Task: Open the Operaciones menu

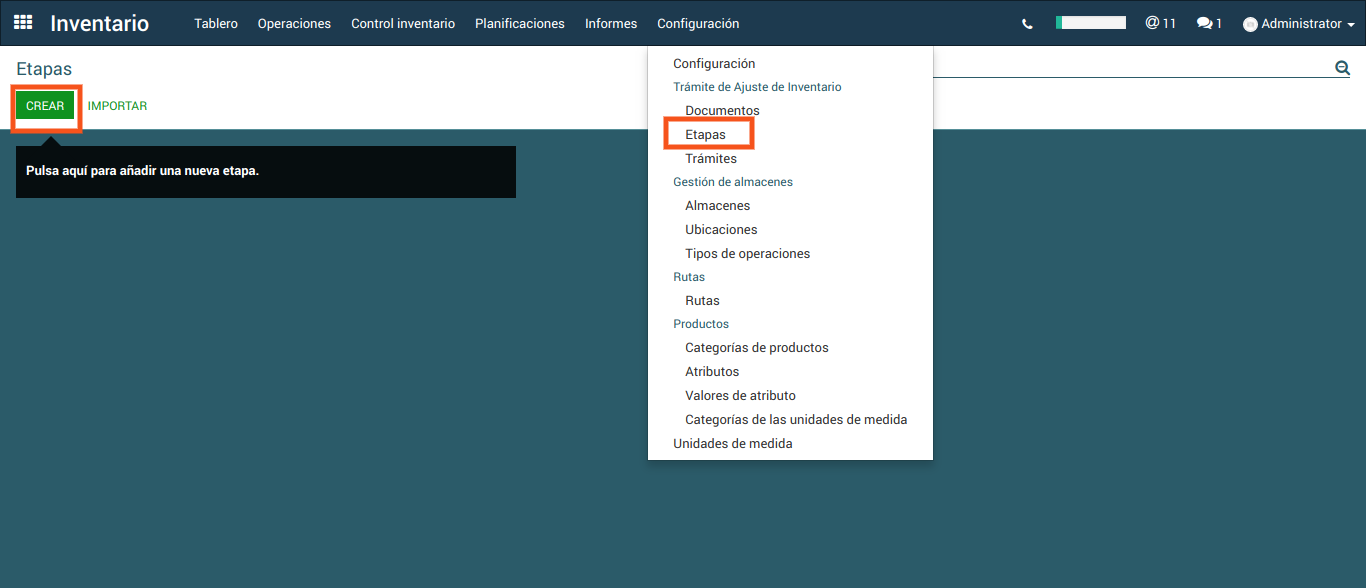Action: pyautogui.click(x=294, y=23)
